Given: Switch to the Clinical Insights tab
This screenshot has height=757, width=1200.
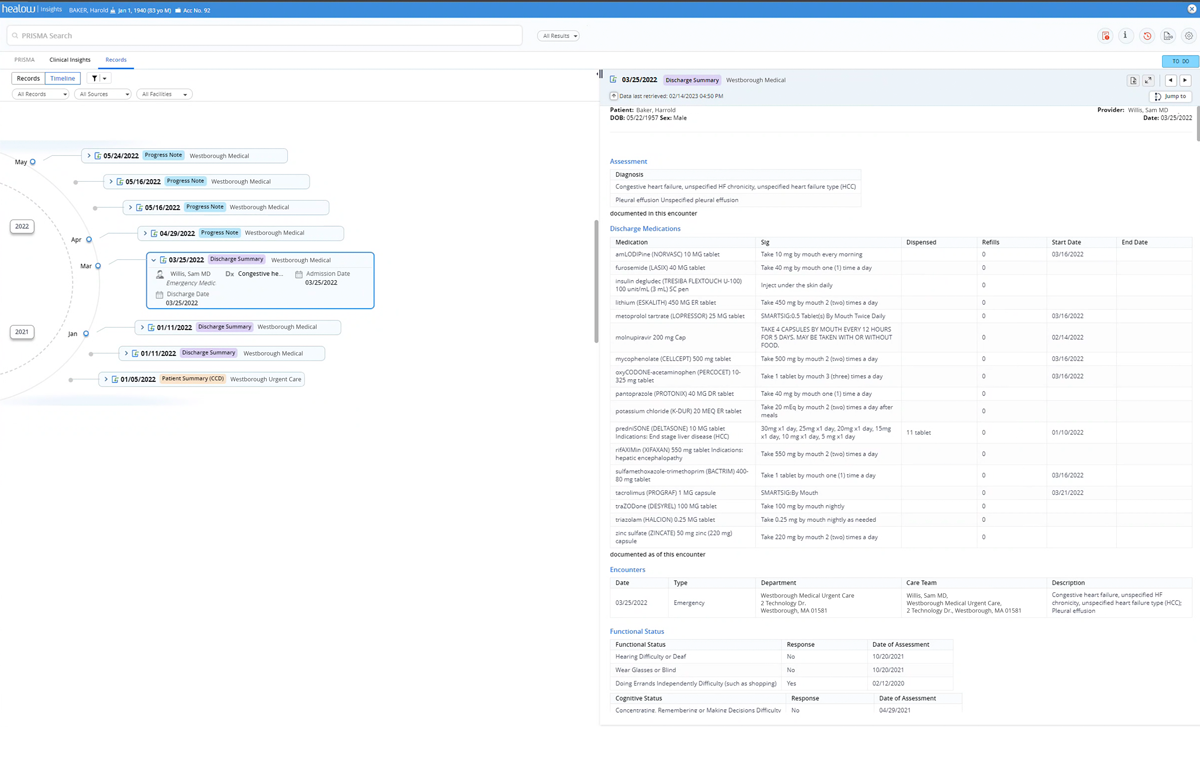Looking at the screenshot, I should coord(70,59).
